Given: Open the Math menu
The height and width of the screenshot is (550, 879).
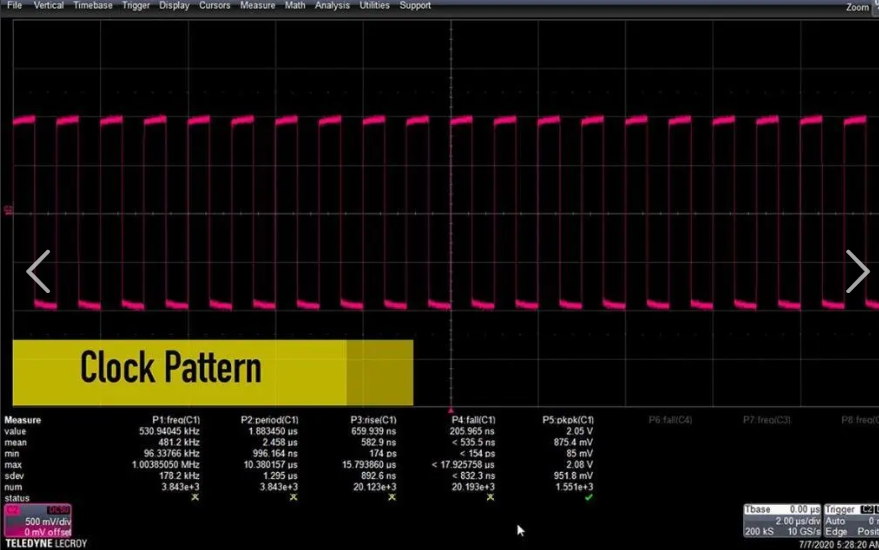Looking at the screenshot, I should (x=295, y=6).
